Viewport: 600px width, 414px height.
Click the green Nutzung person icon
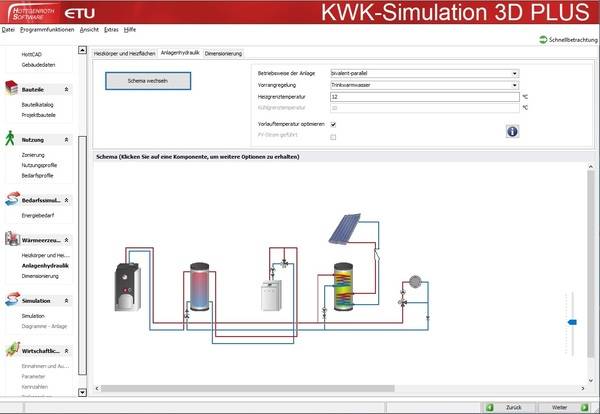[x=10, y=139]
